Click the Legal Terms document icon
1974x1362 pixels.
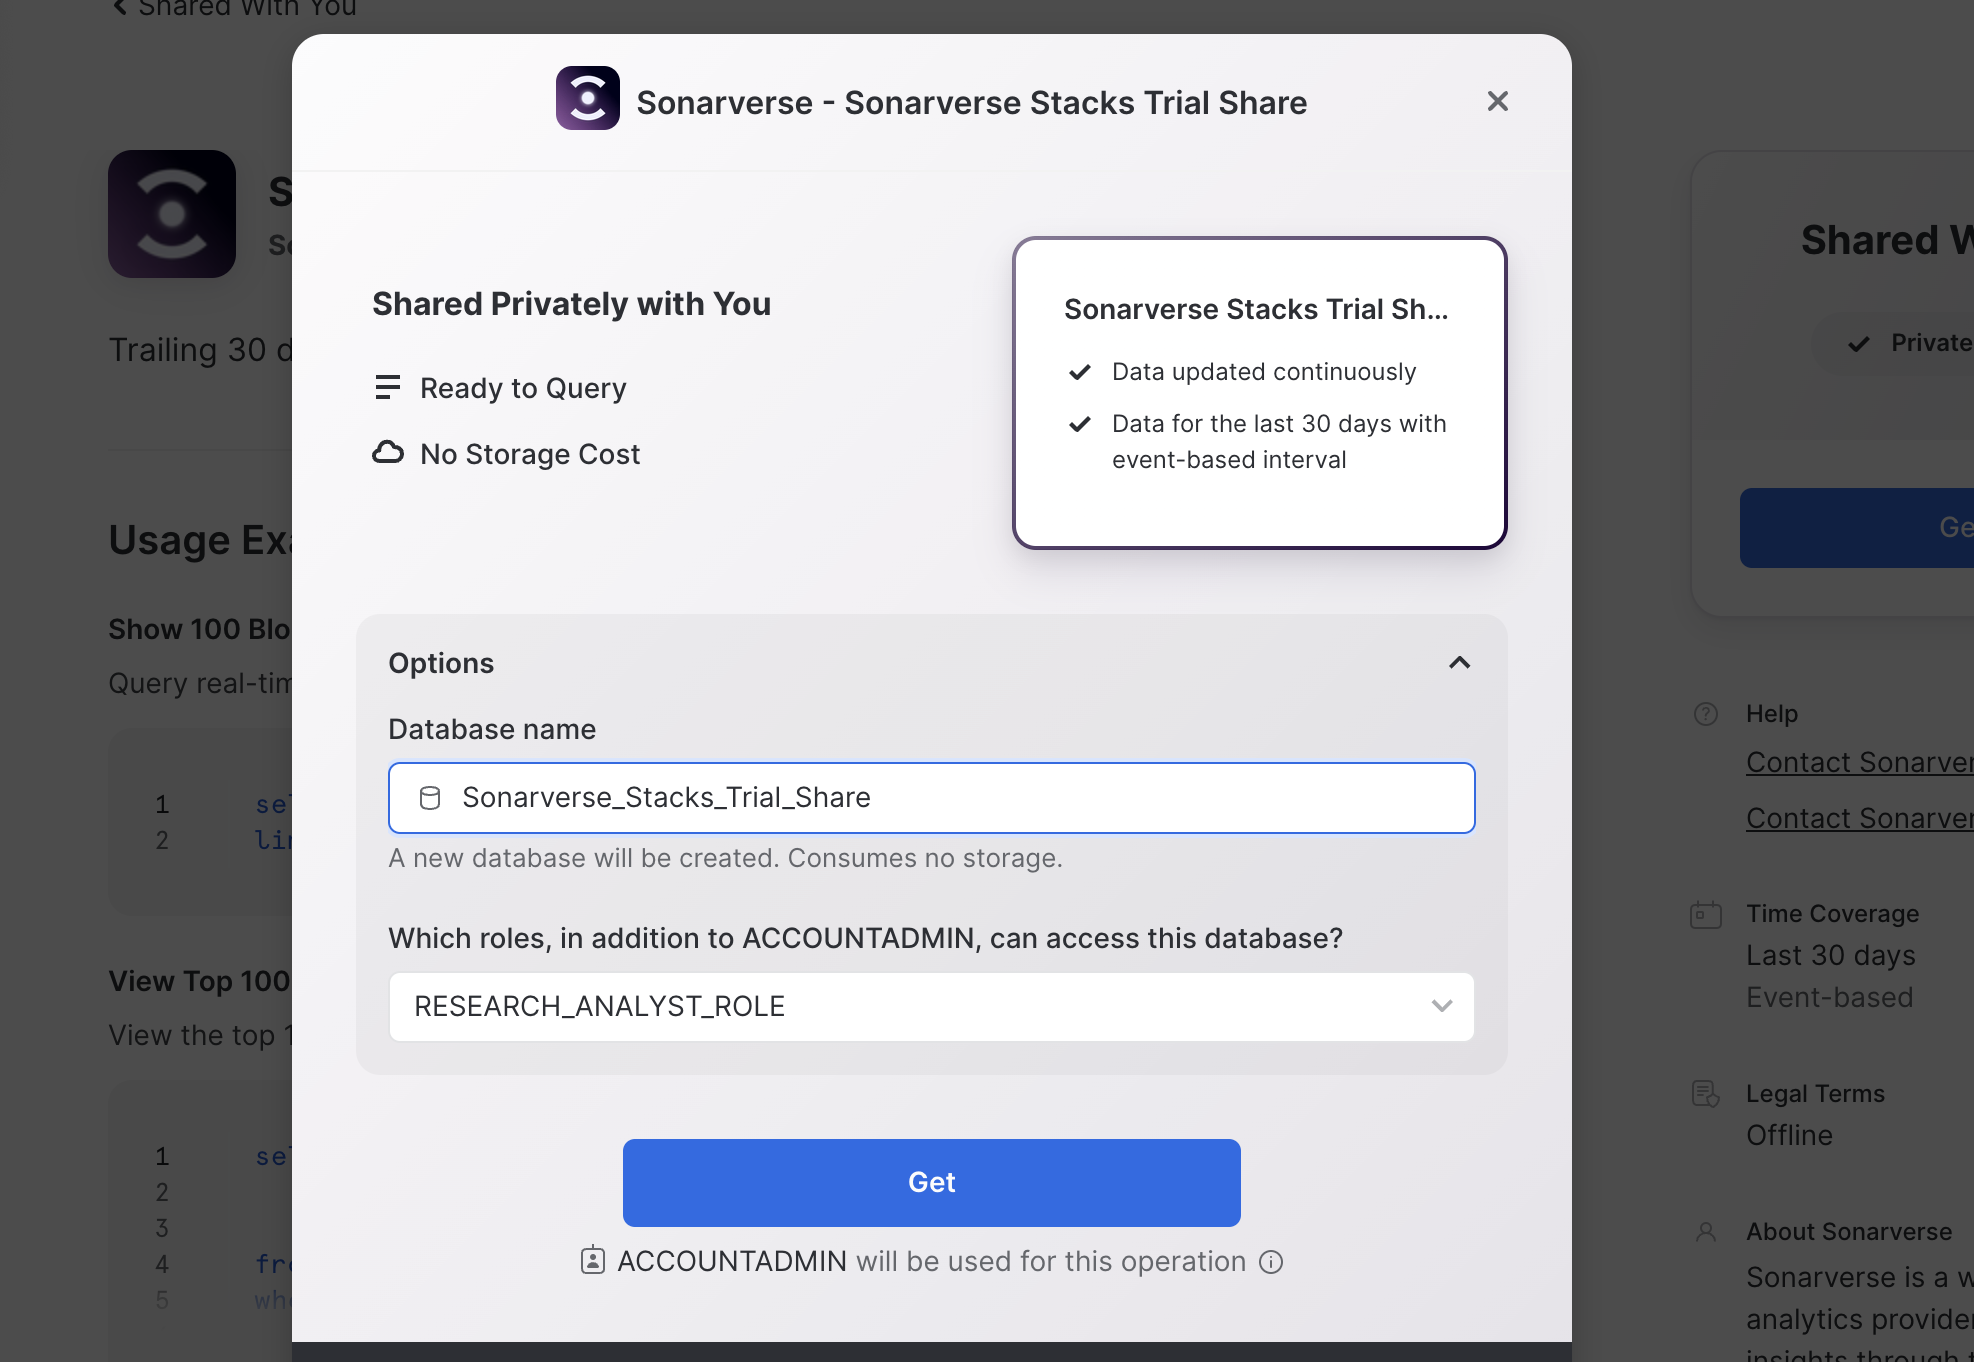tap(1706, 1094)
